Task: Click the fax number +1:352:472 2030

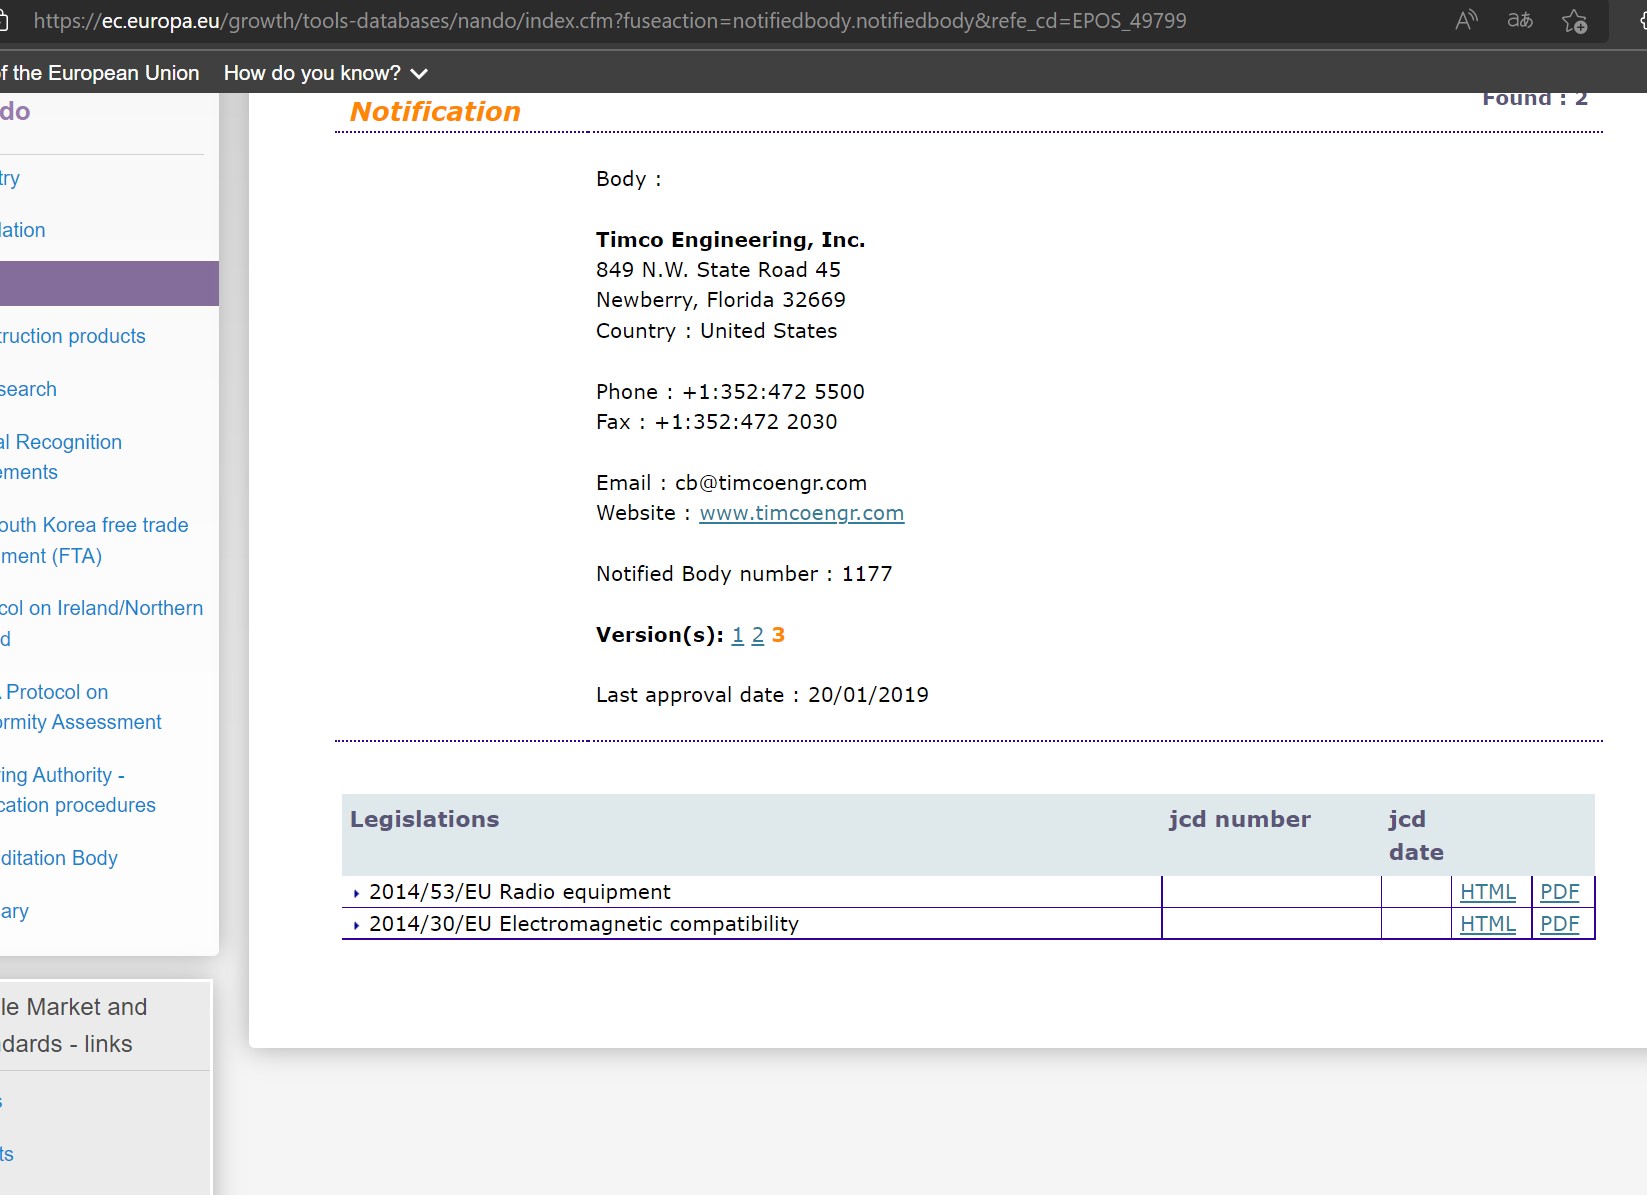Action: point(746,422)
